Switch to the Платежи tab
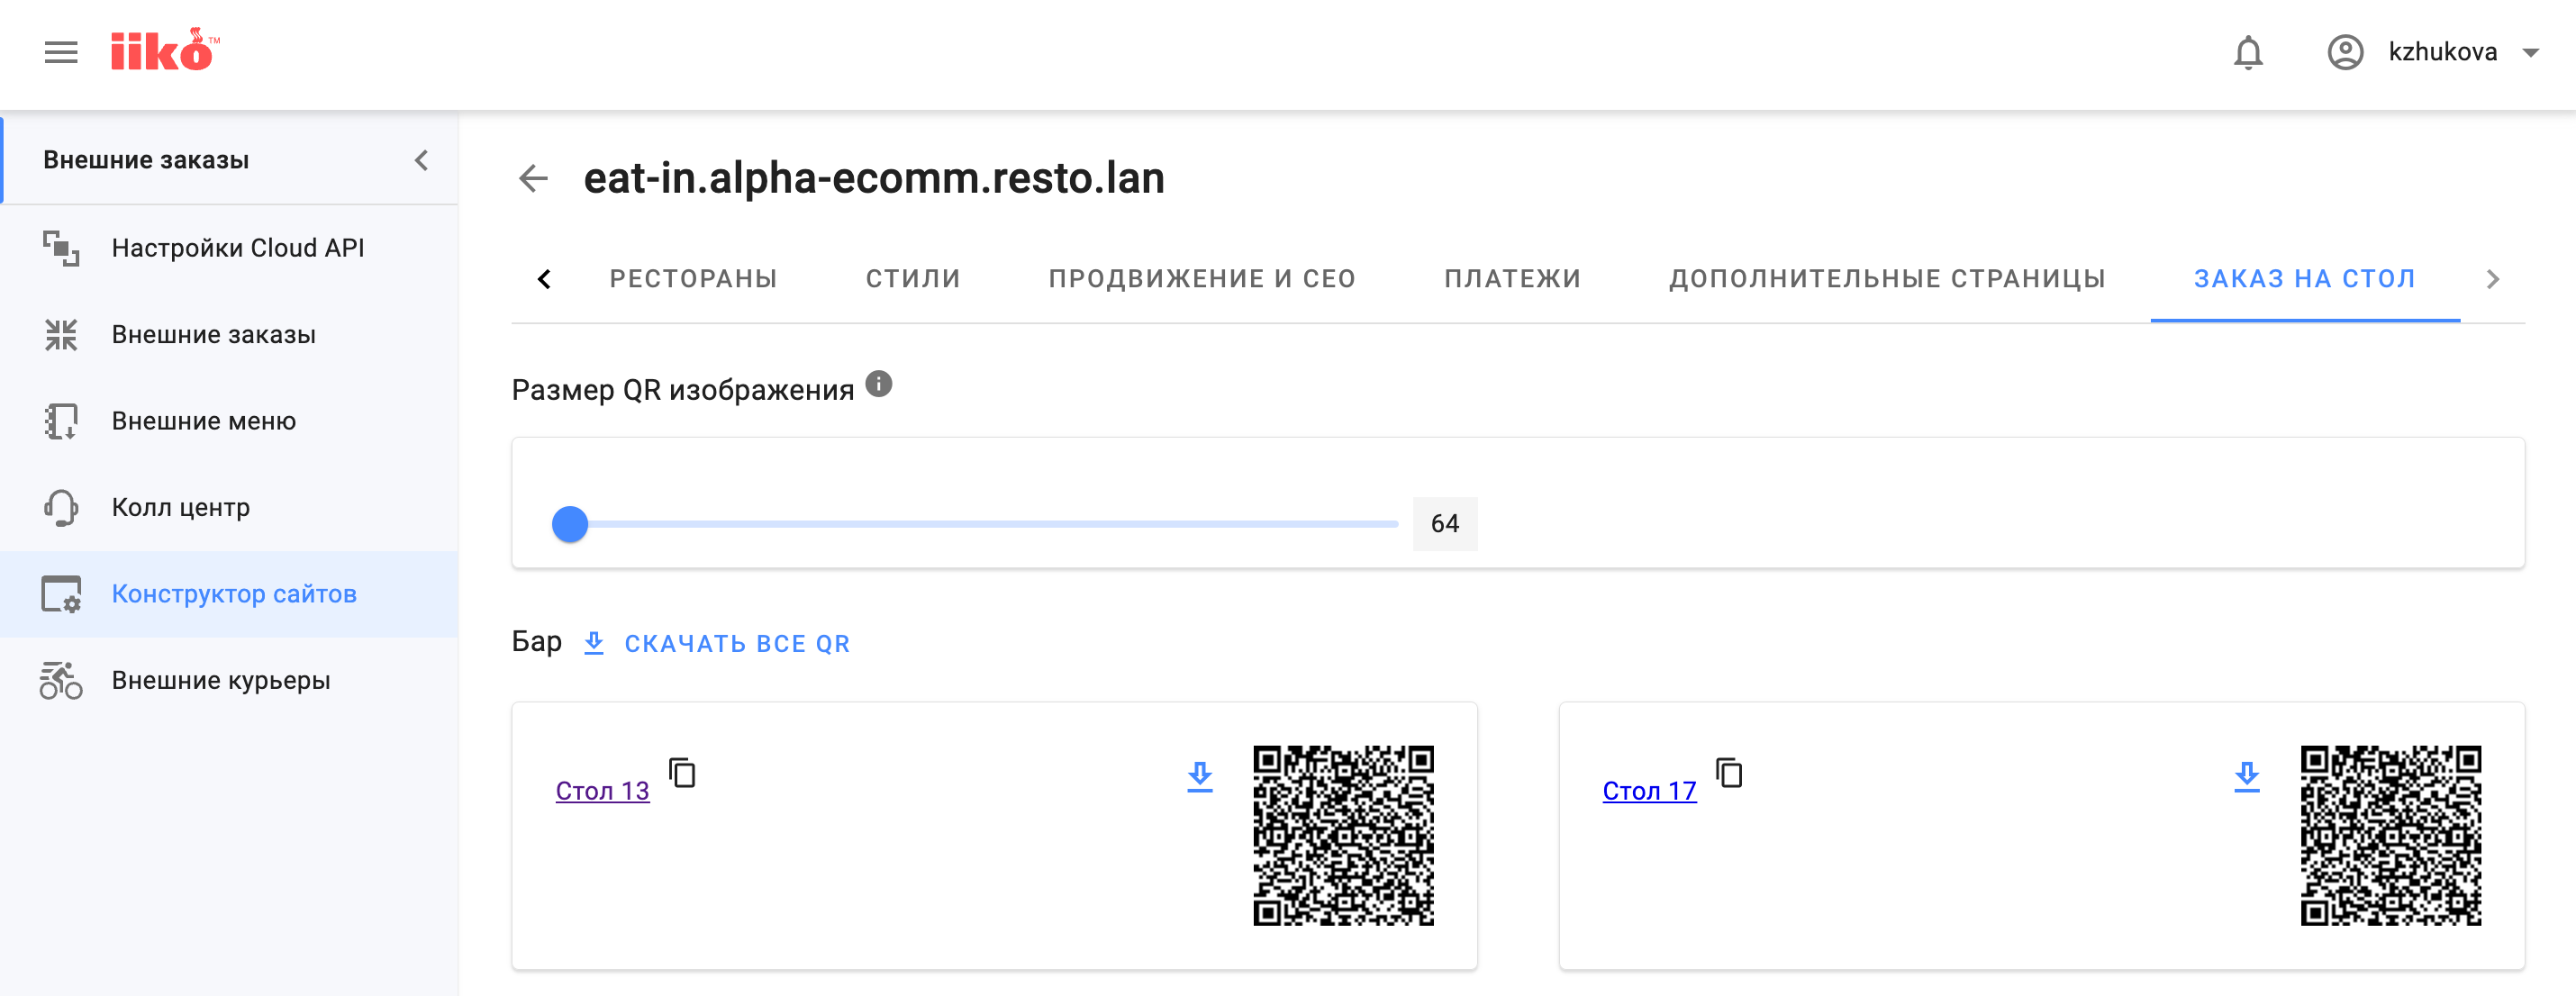The height and width of the screenshot is (996, 2576). [1512, 279]
